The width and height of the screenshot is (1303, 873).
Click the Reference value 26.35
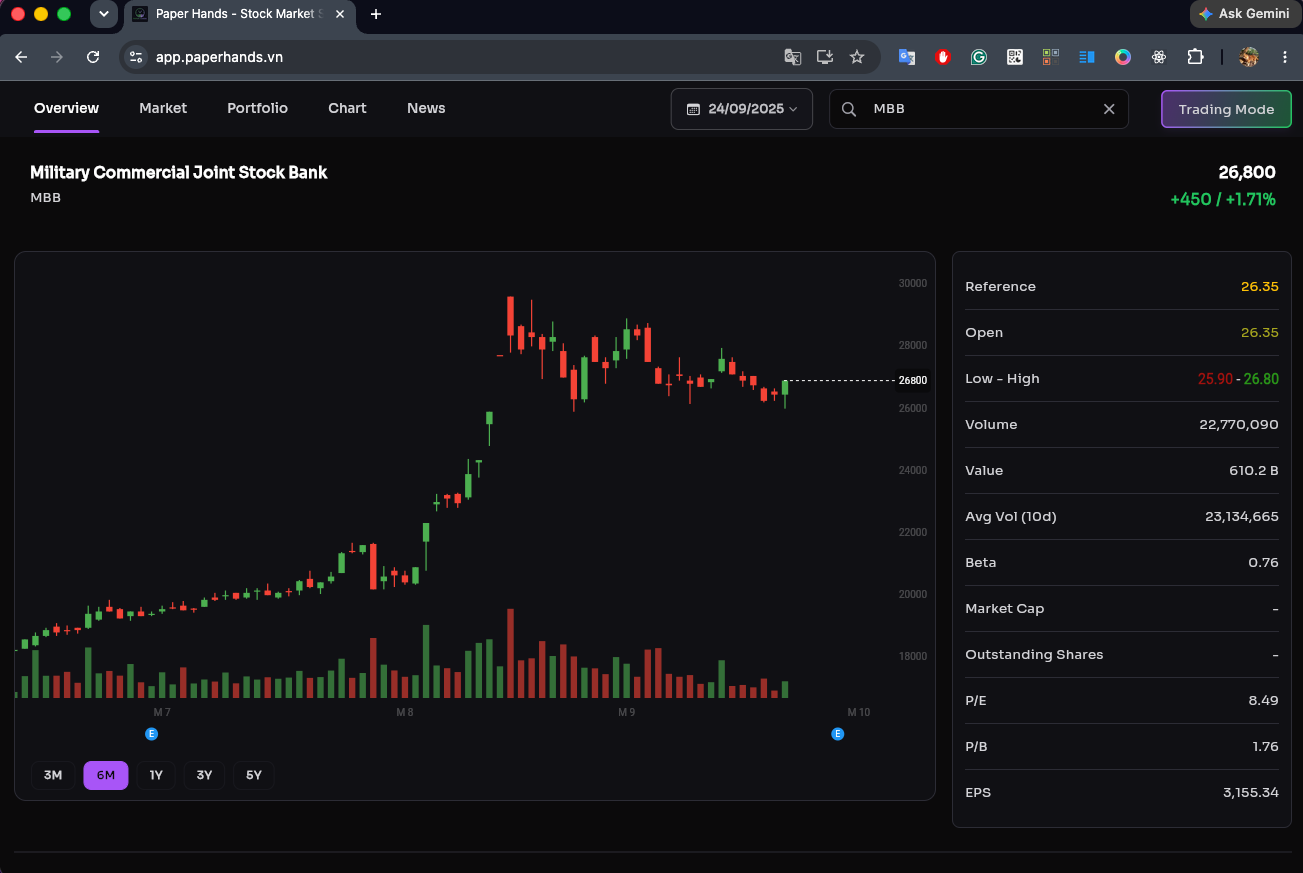point(1260,287)
